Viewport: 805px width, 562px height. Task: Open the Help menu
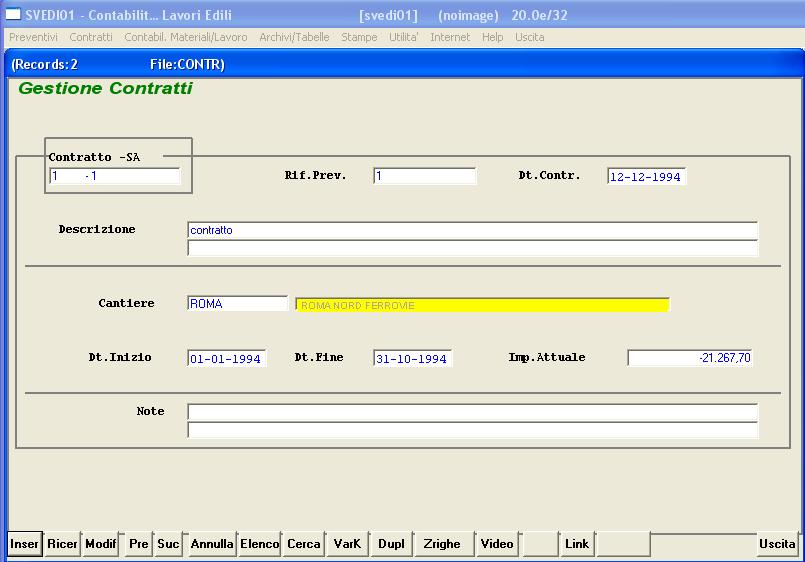pyautogui.click(x=492, y=37)
